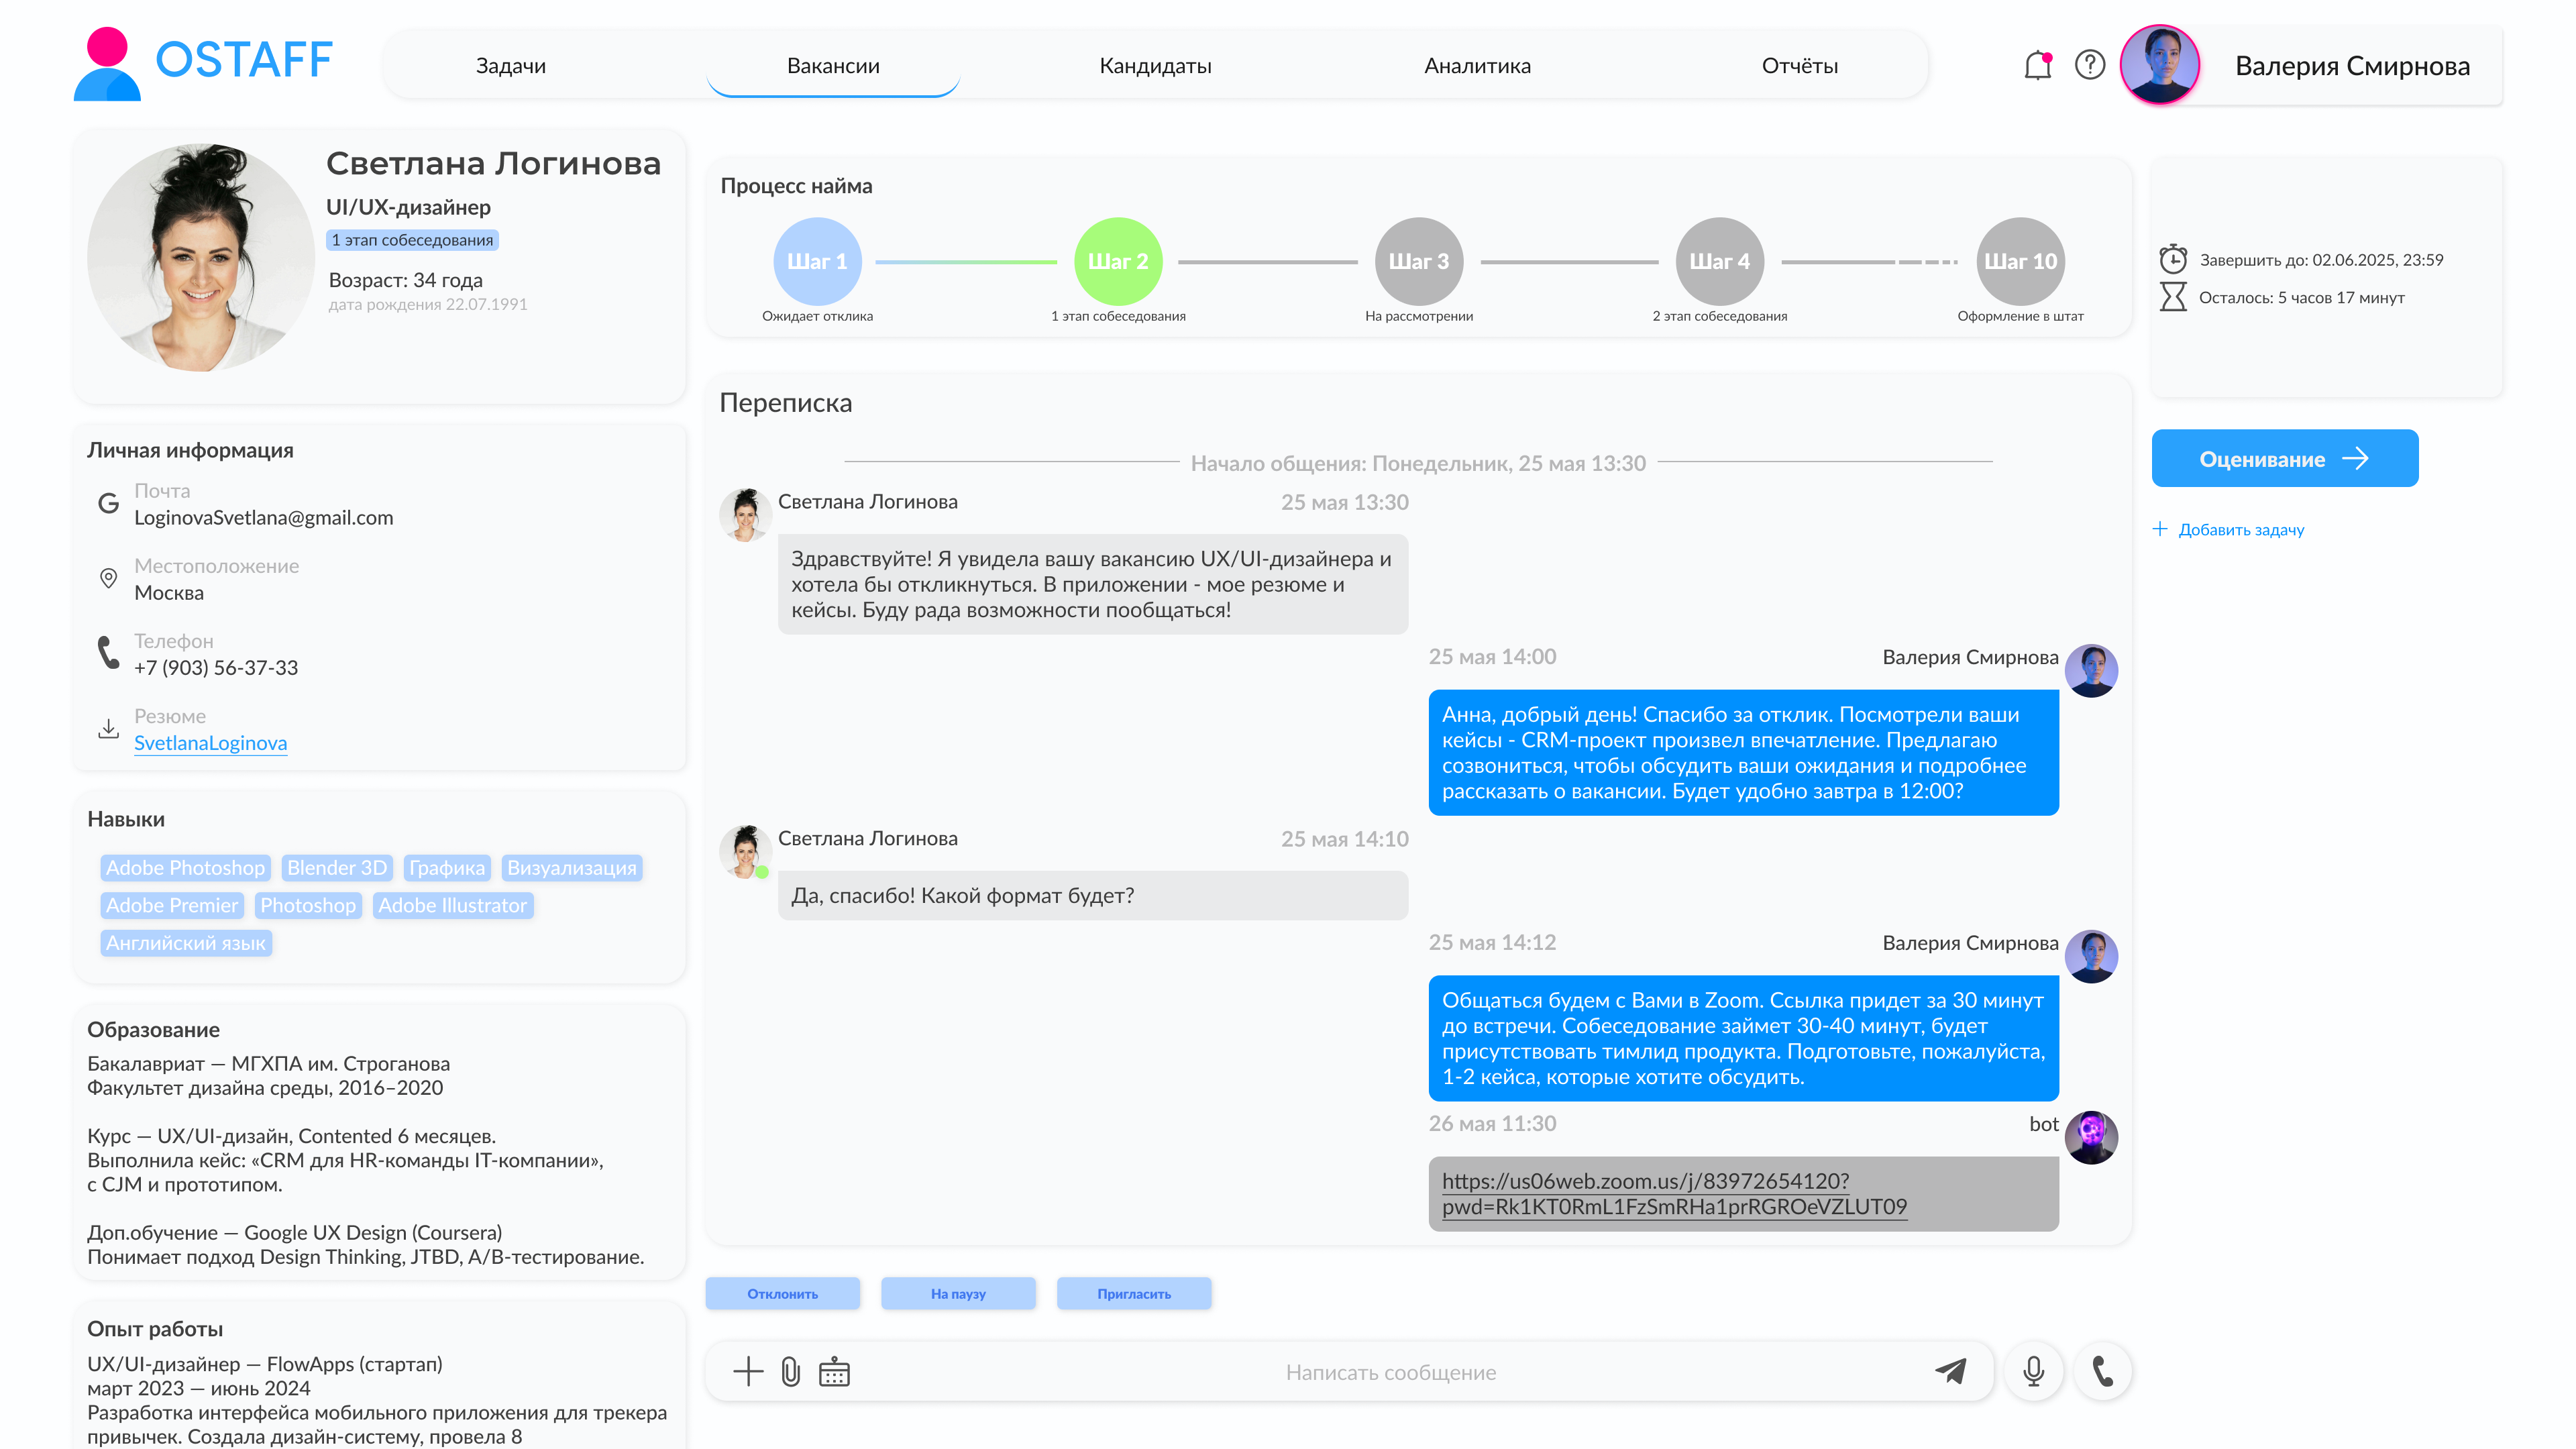Send message with paper plane icon
This screenshot has height=1449, width=2576.
1950,1371
